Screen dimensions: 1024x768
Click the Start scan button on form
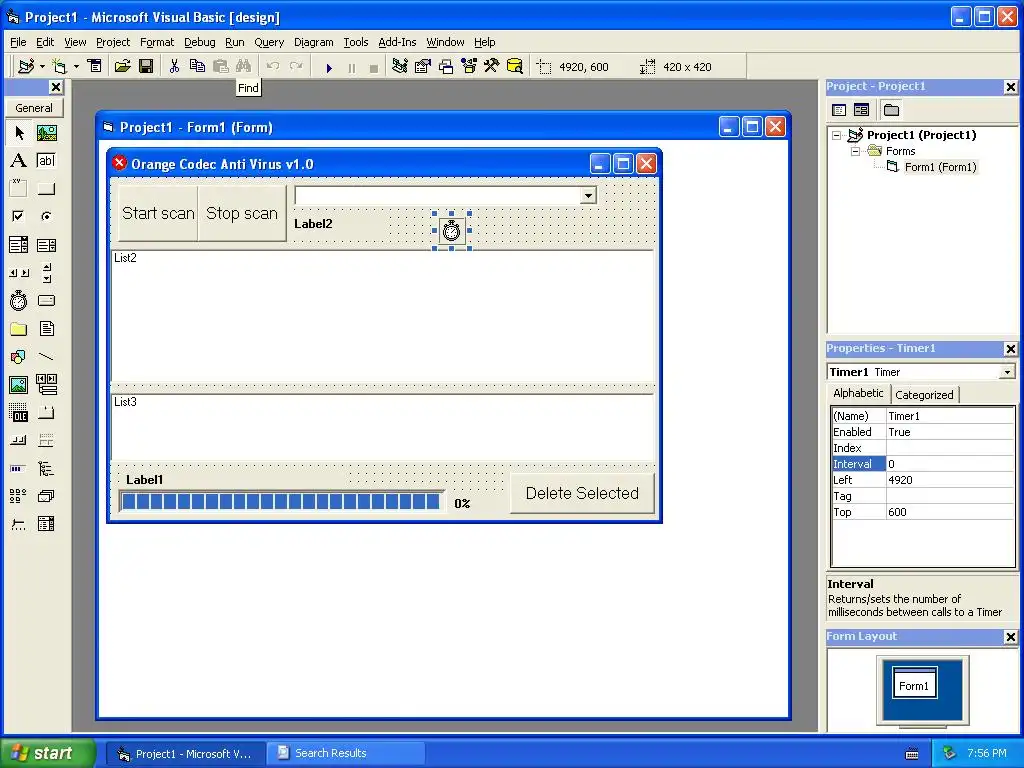(x=158, y=214)
